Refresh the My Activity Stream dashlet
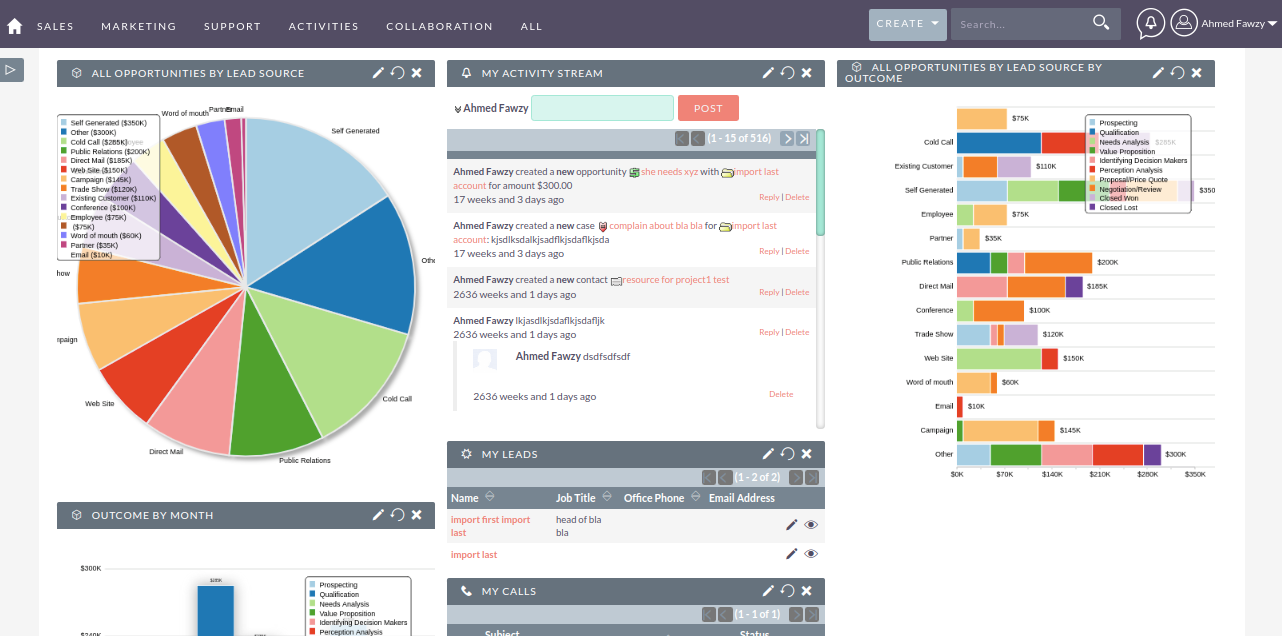Screen dimensions: 1282x636 click(x=787, y=73)
